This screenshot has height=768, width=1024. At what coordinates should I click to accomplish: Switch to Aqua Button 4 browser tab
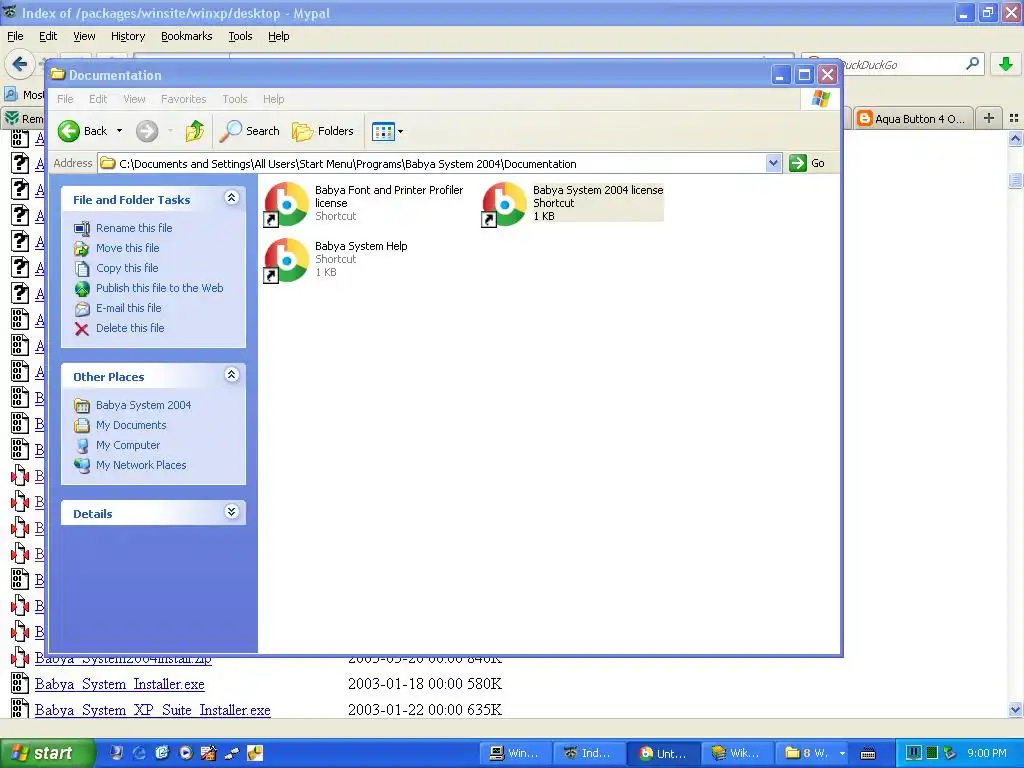point(912,119)
